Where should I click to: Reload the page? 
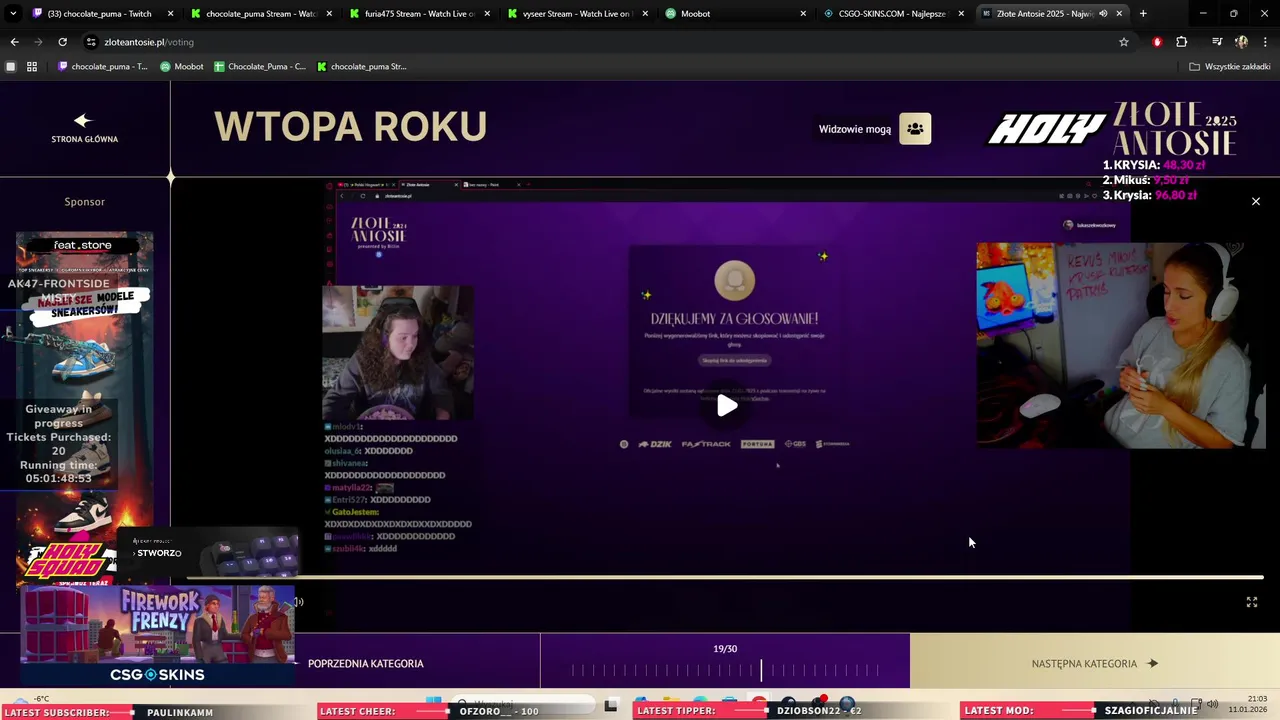pyautogui.click(x=62, y=42)
